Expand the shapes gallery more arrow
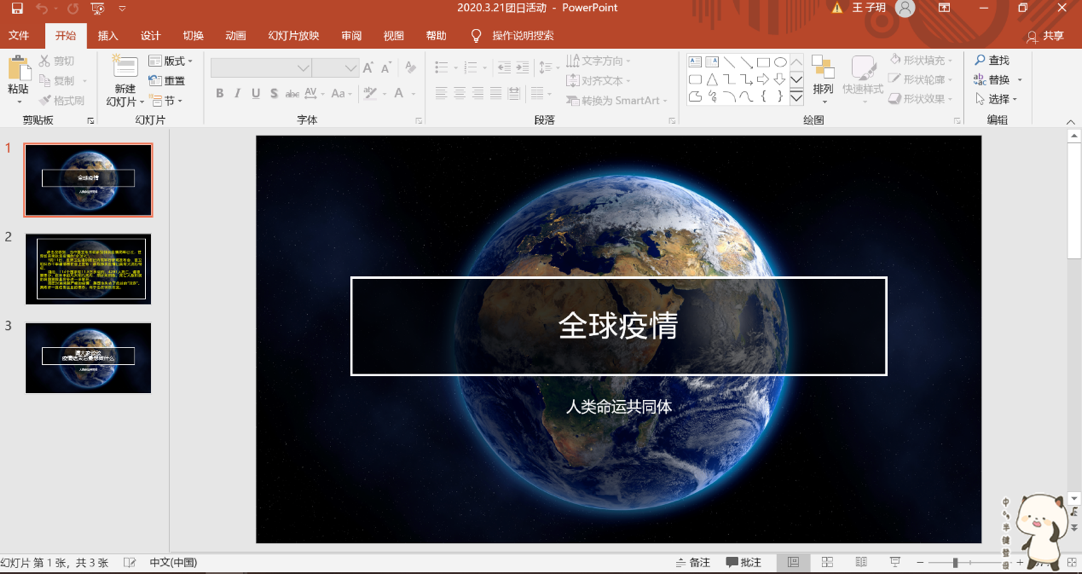 tap(797, 98)
